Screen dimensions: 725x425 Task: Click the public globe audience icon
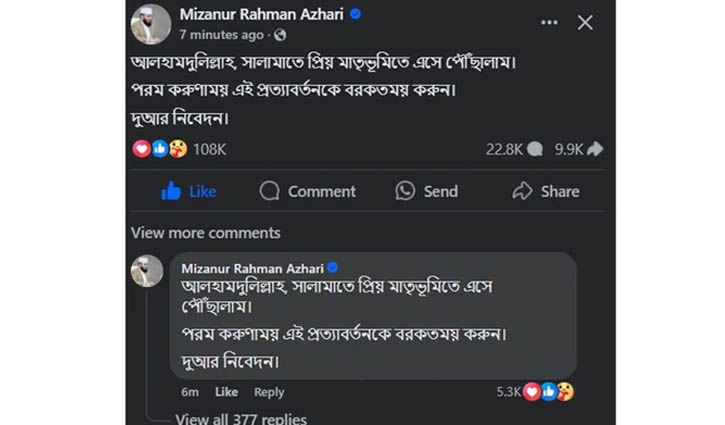click(x=280, y=35)
